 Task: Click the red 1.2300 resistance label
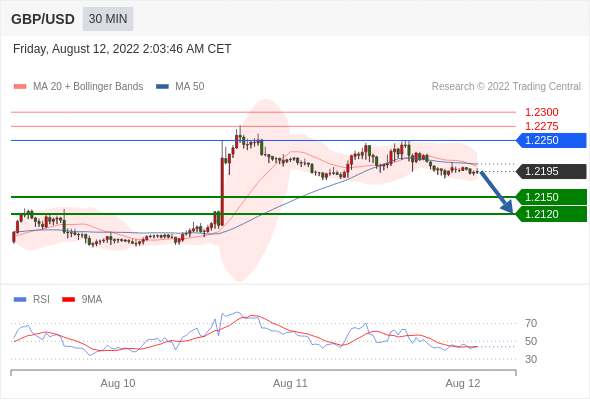coord(541,112)
